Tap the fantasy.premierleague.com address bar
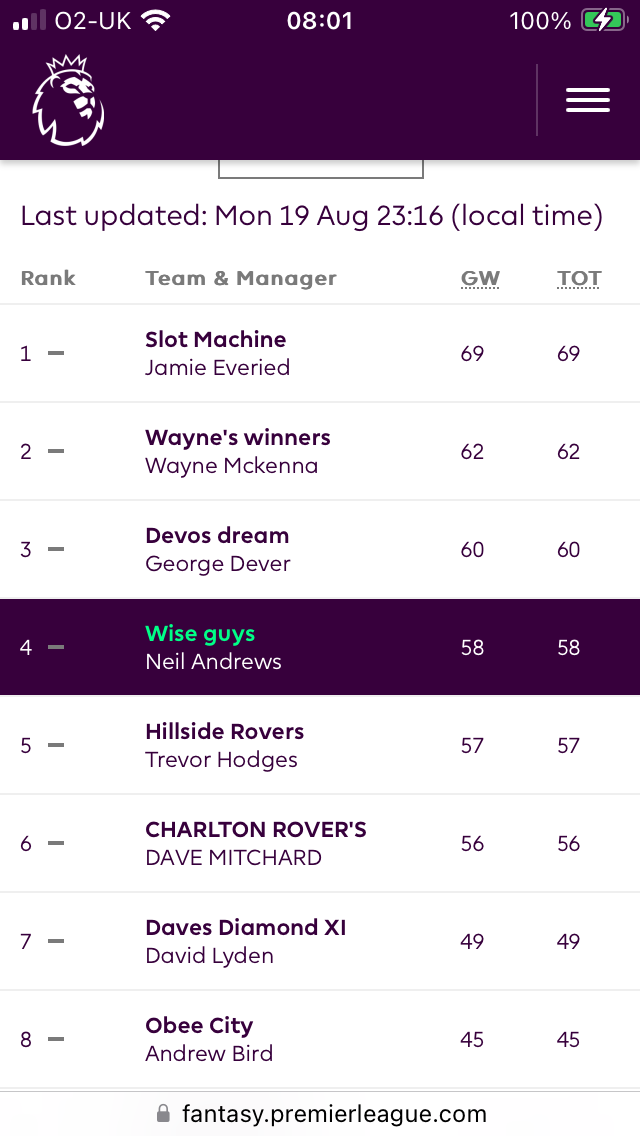The width and height of the screenshot is (640, 1136). pos(320,1114)
